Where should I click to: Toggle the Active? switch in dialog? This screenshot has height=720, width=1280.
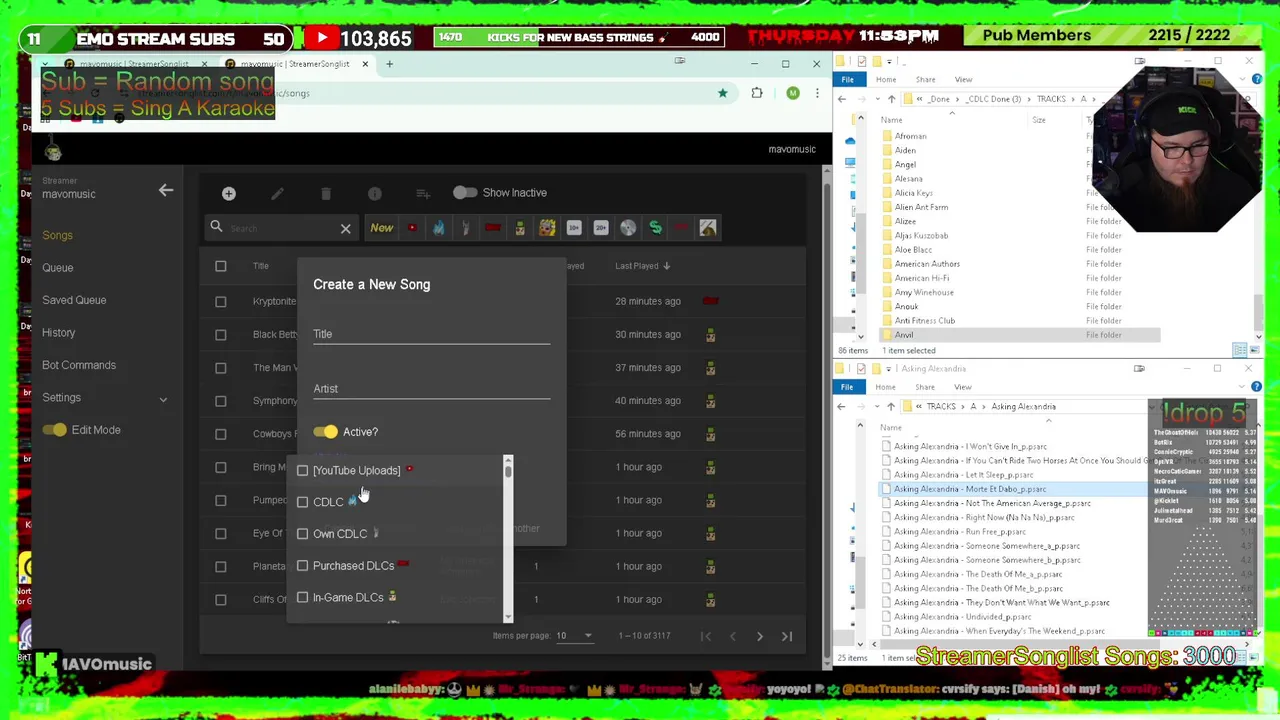tap(325, 432)
